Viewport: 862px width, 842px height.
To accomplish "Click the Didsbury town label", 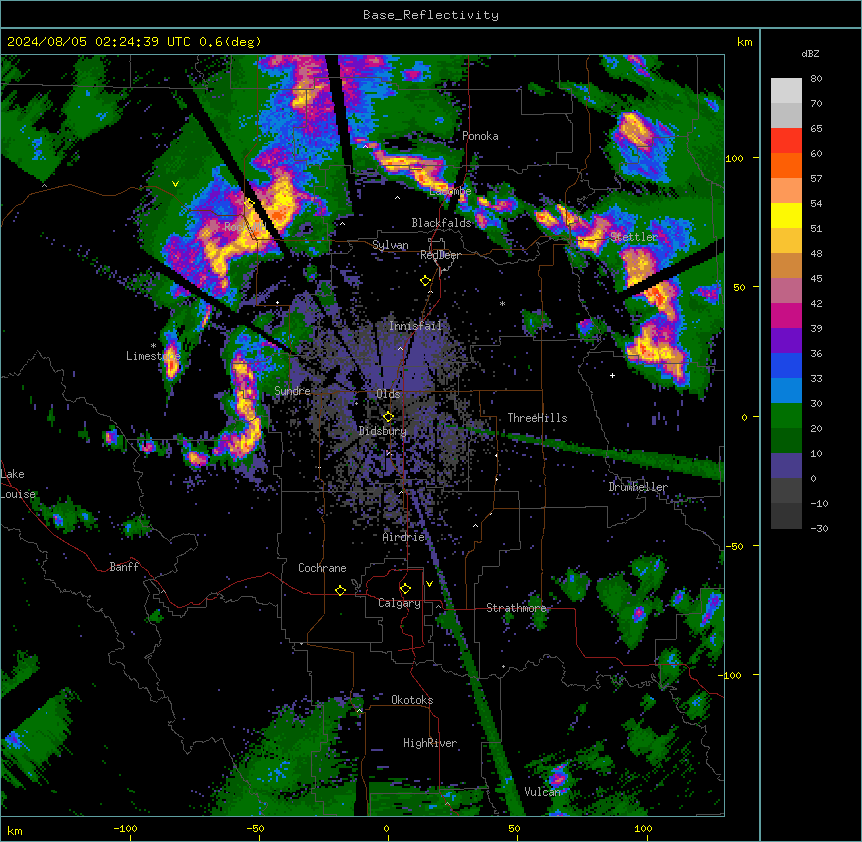I will [x=383, y=431].
